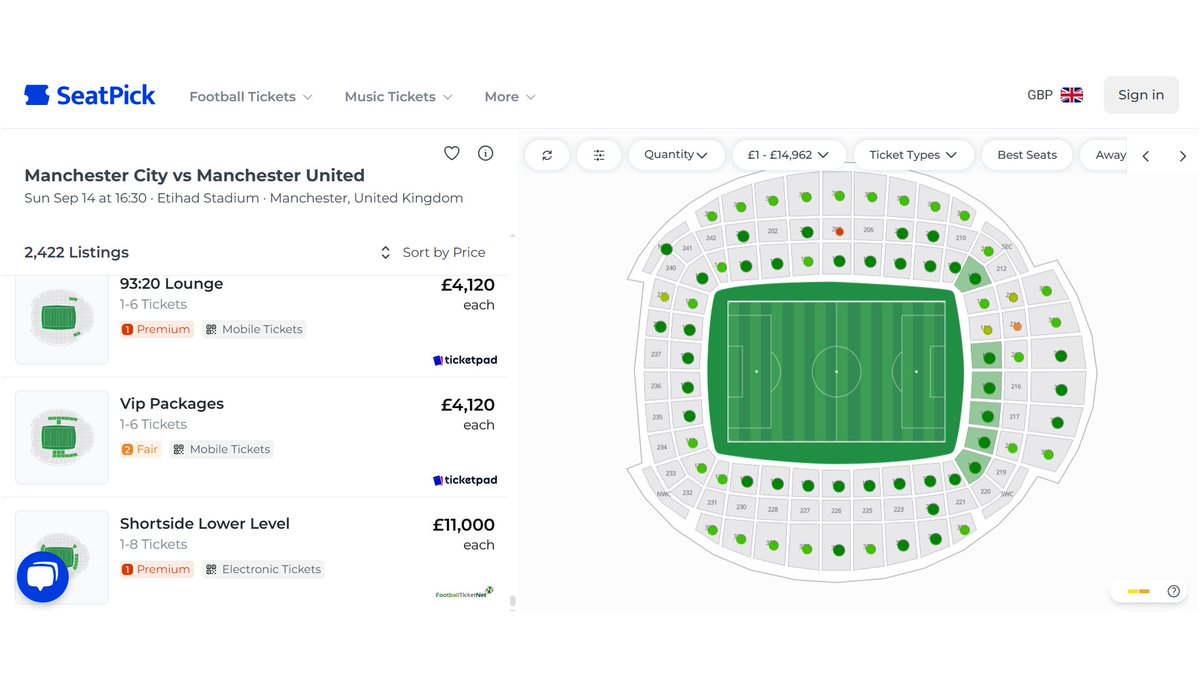1200x675 pixels.
Task: Open event info icon
Action: coord(486,153)
